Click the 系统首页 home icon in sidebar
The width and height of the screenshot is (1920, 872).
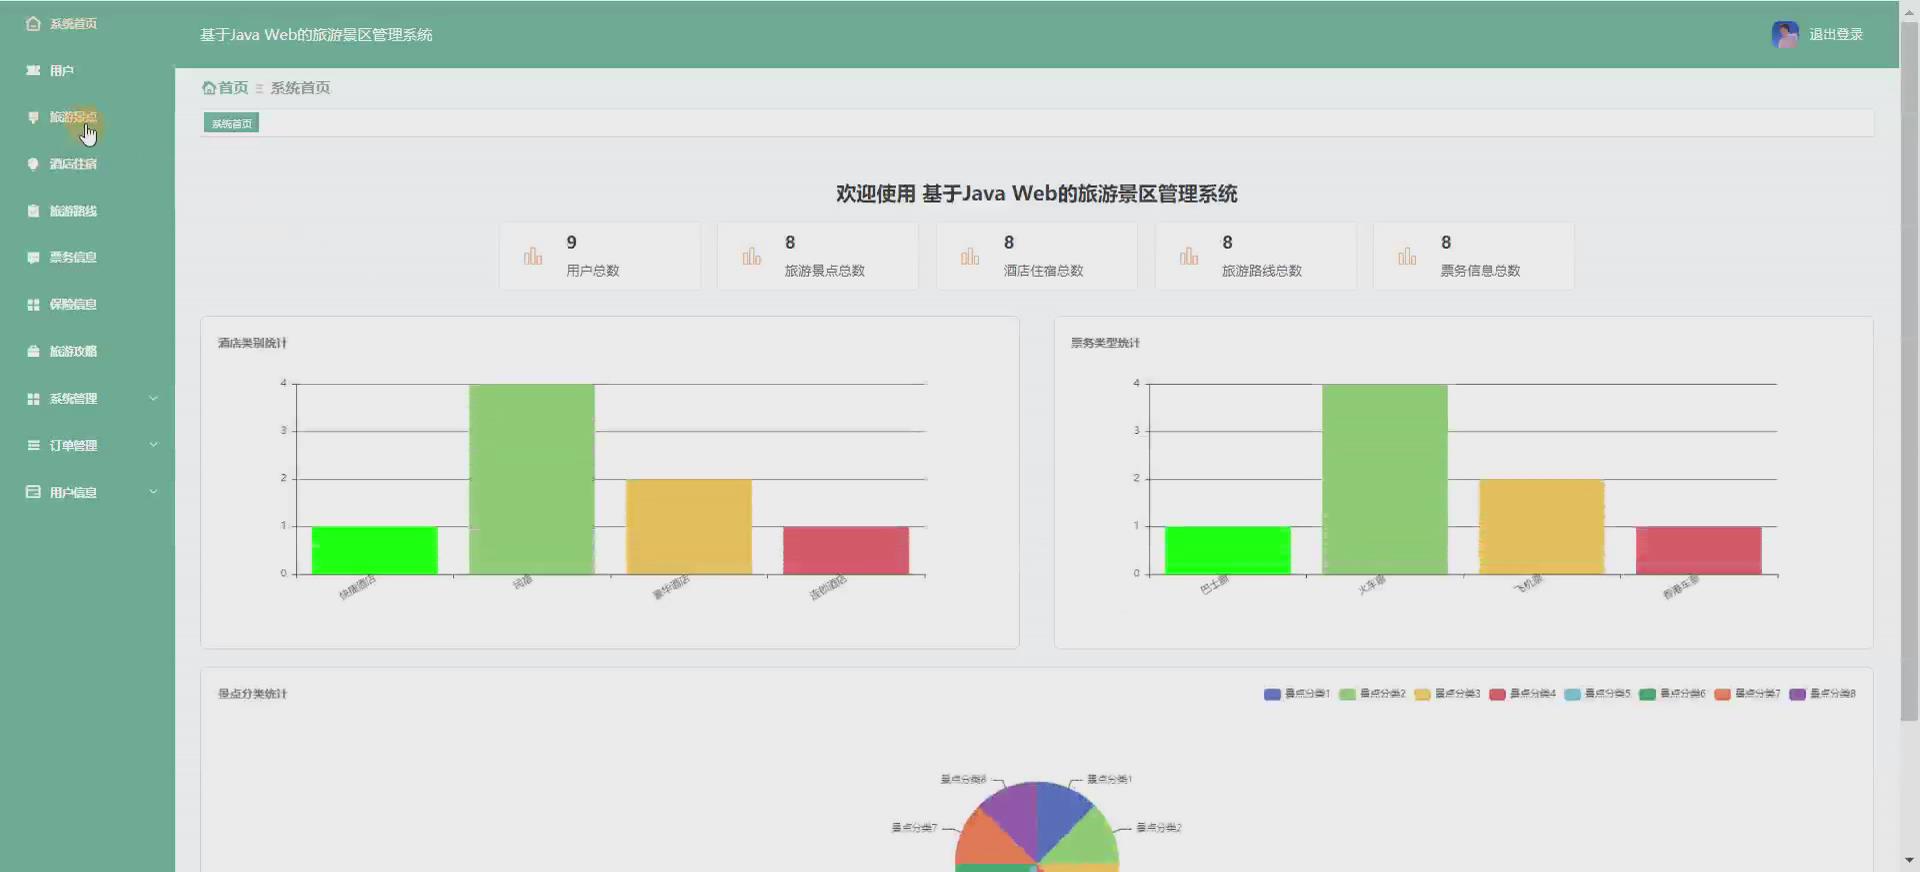[33, 23]
